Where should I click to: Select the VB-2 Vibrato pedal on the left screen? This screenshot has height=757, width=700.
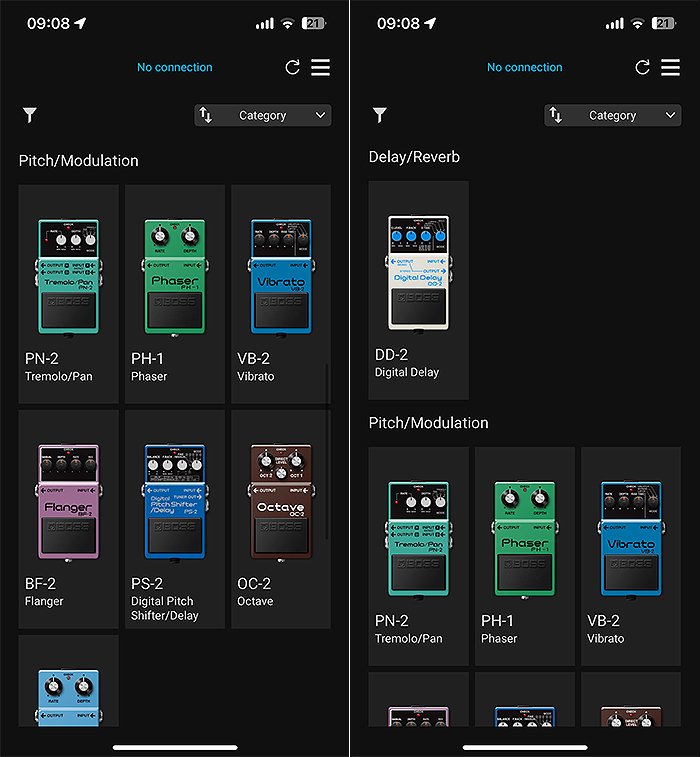281,294
